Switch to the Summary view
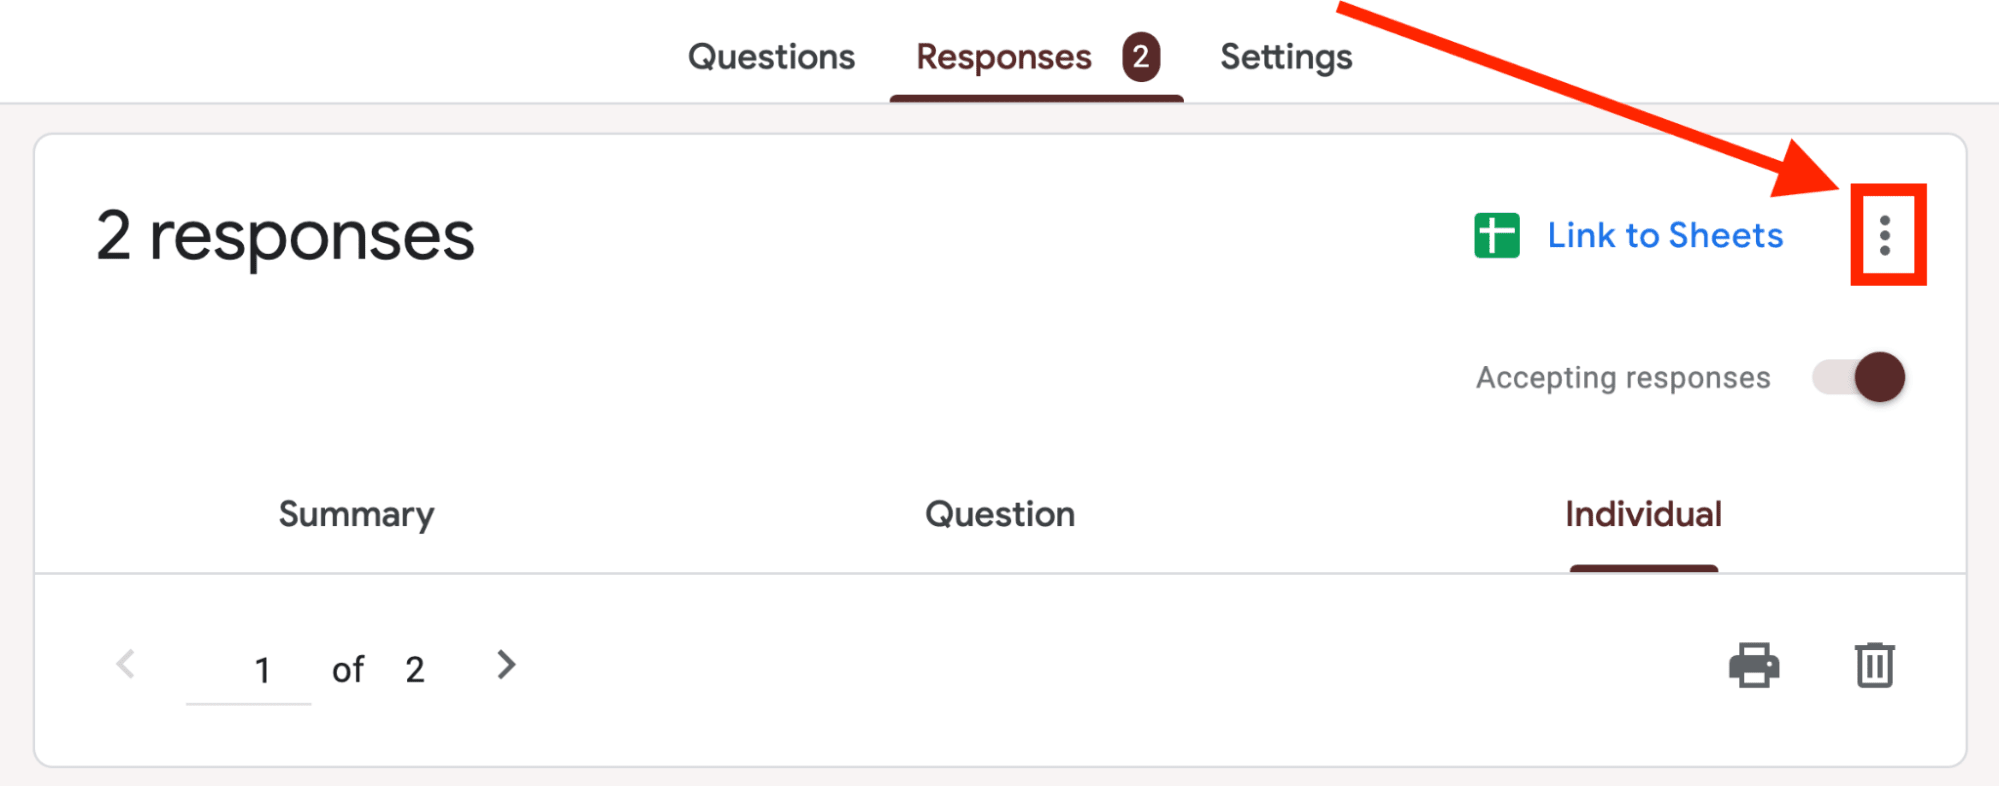Image resolution: width=1999 pixels, height=786 pixels. 356,514
